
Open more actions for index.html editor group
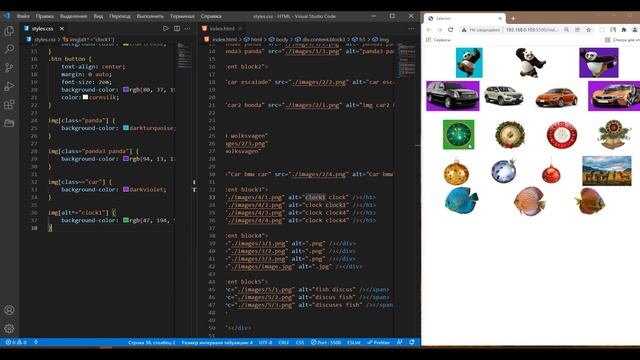coord(411,29)
